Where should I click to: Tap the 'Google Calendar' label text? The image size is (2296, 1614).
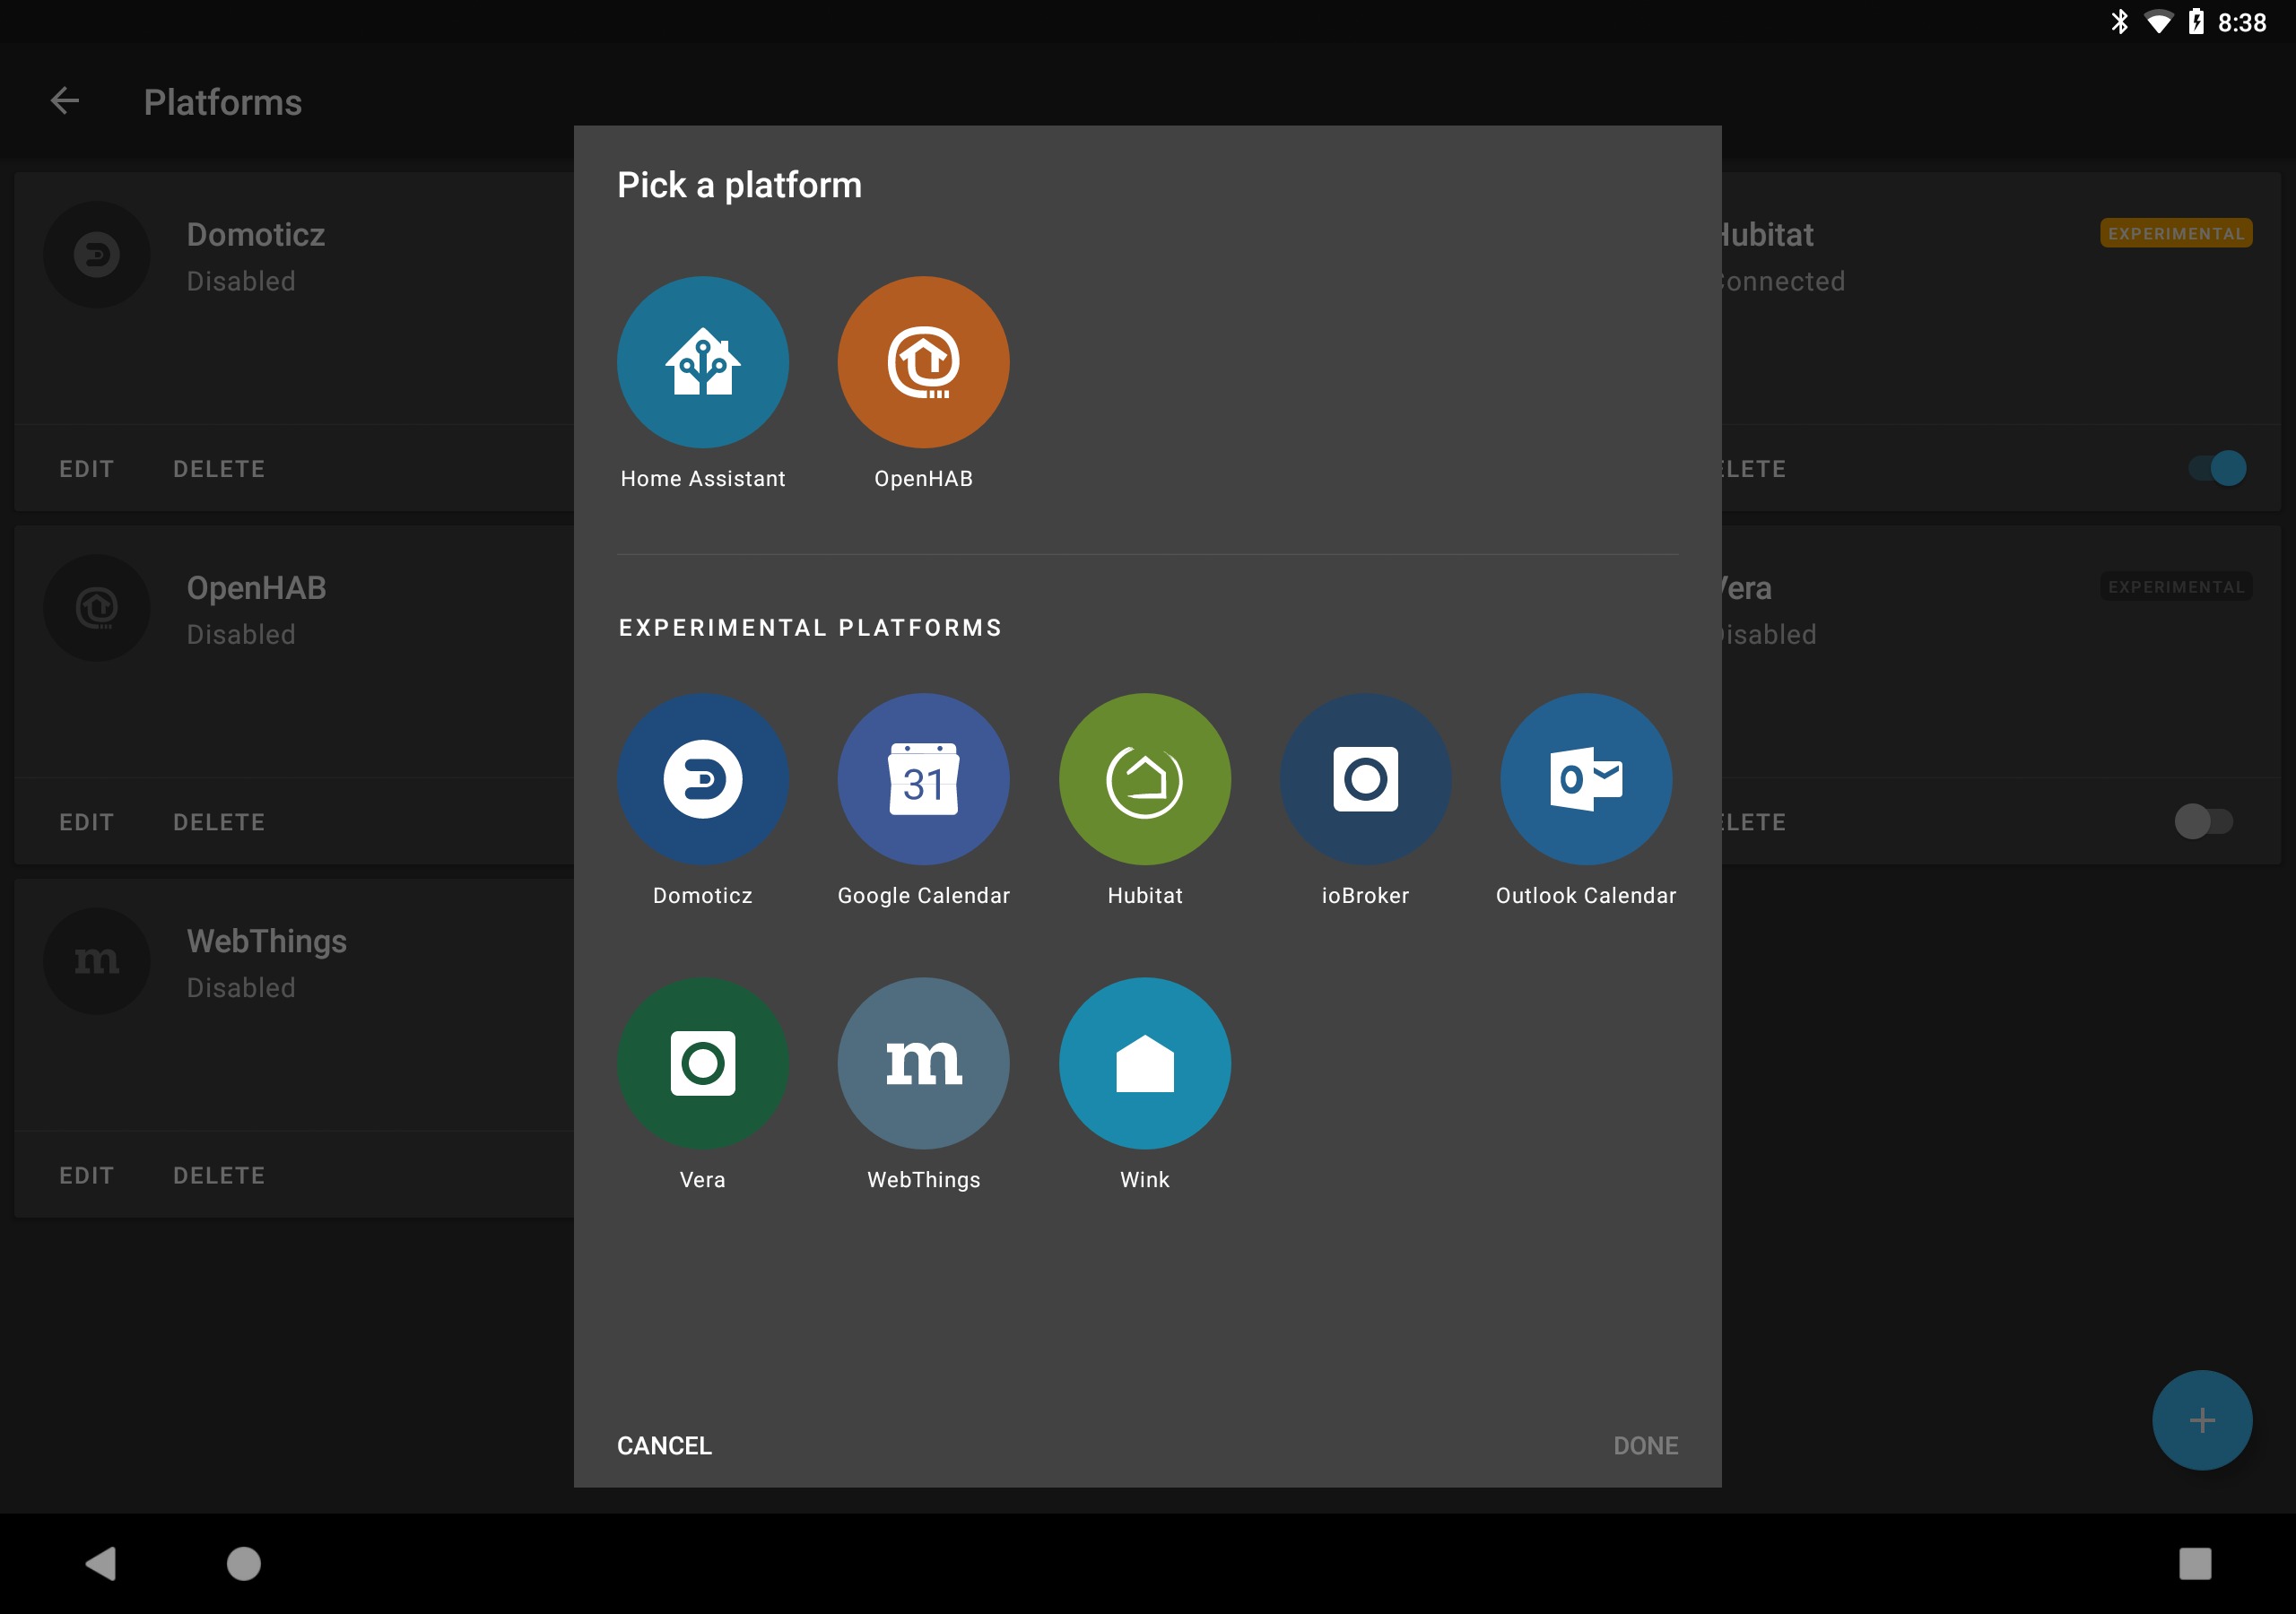923,895
